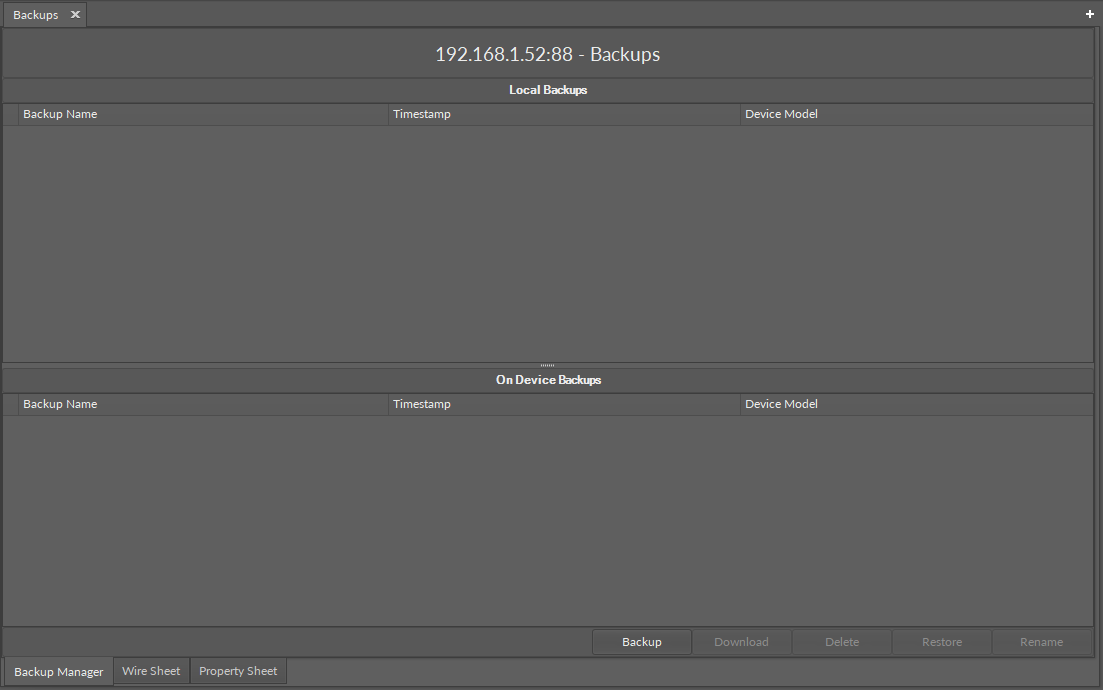Click the Local Backups section header

click(x=547, y=90)
